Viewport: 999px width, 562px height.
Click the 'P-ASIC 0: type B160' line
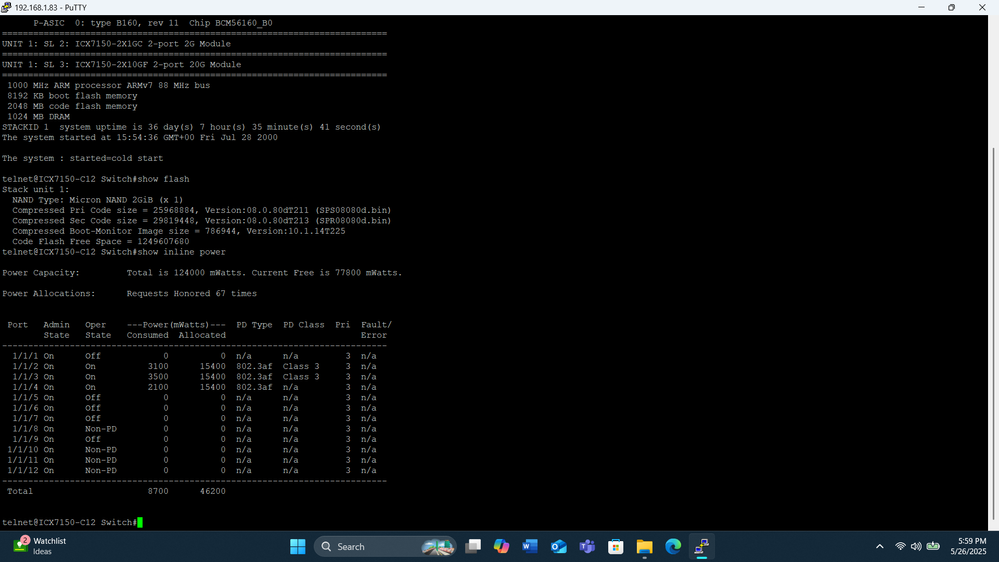pyautogui.click(x=153, y=23)
